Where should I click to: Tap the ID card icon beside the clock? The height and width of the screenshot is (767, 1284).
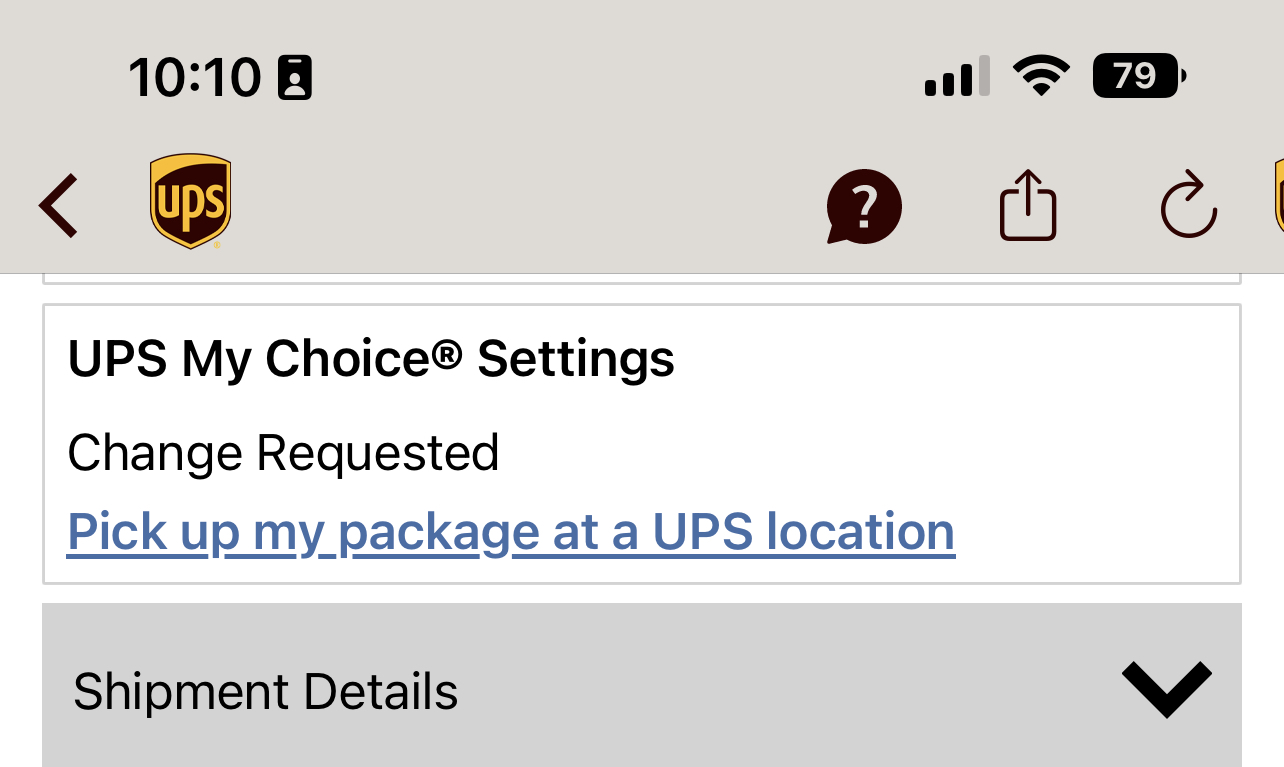[x=295, y=78]
